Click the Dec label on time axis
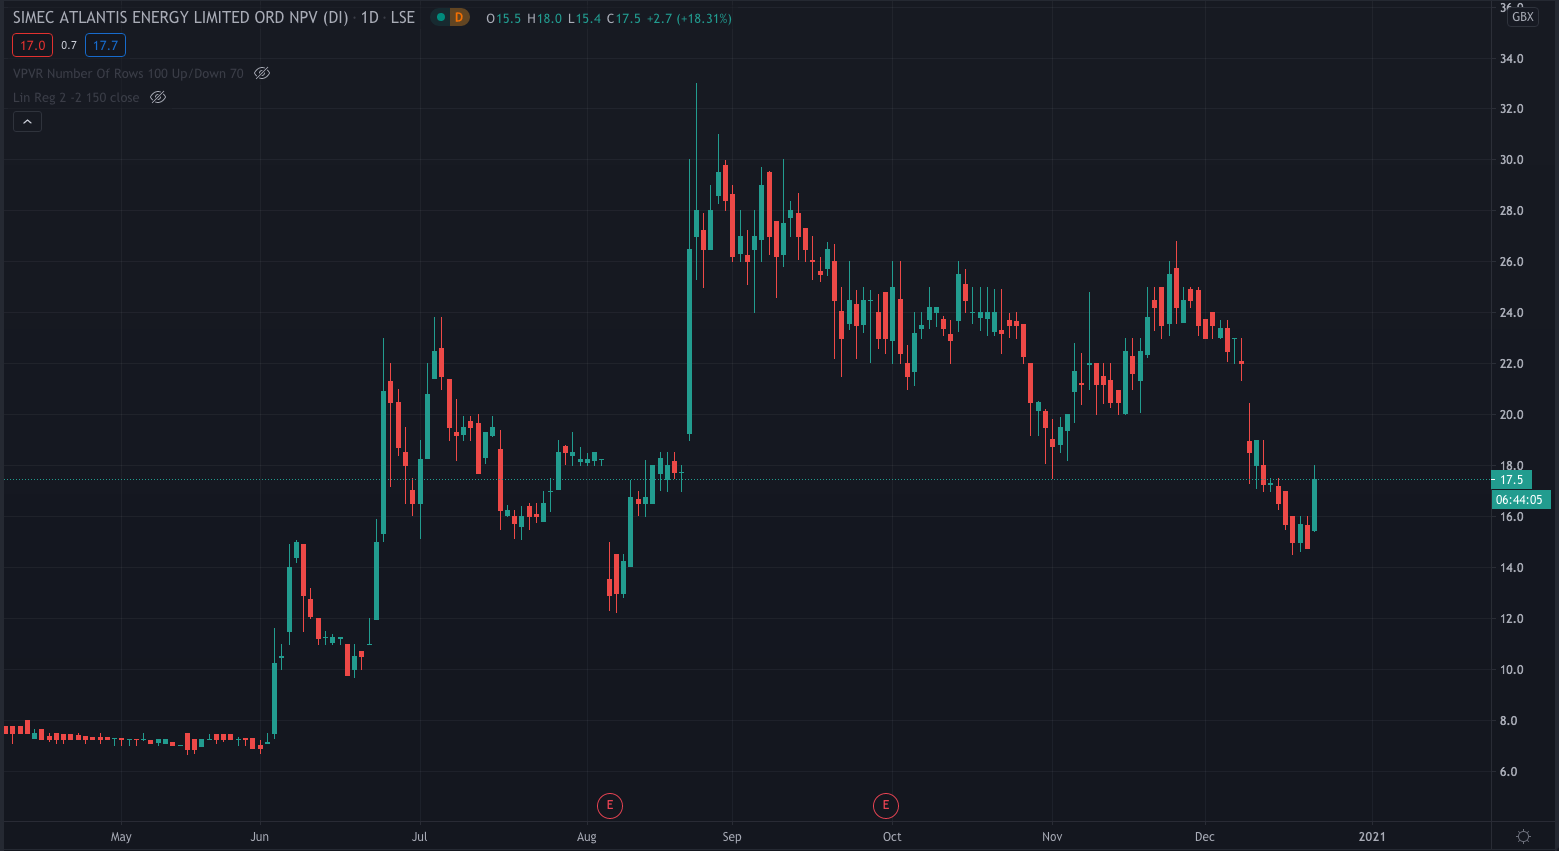Screen dimensions: 1559x851 [1205, 837]
